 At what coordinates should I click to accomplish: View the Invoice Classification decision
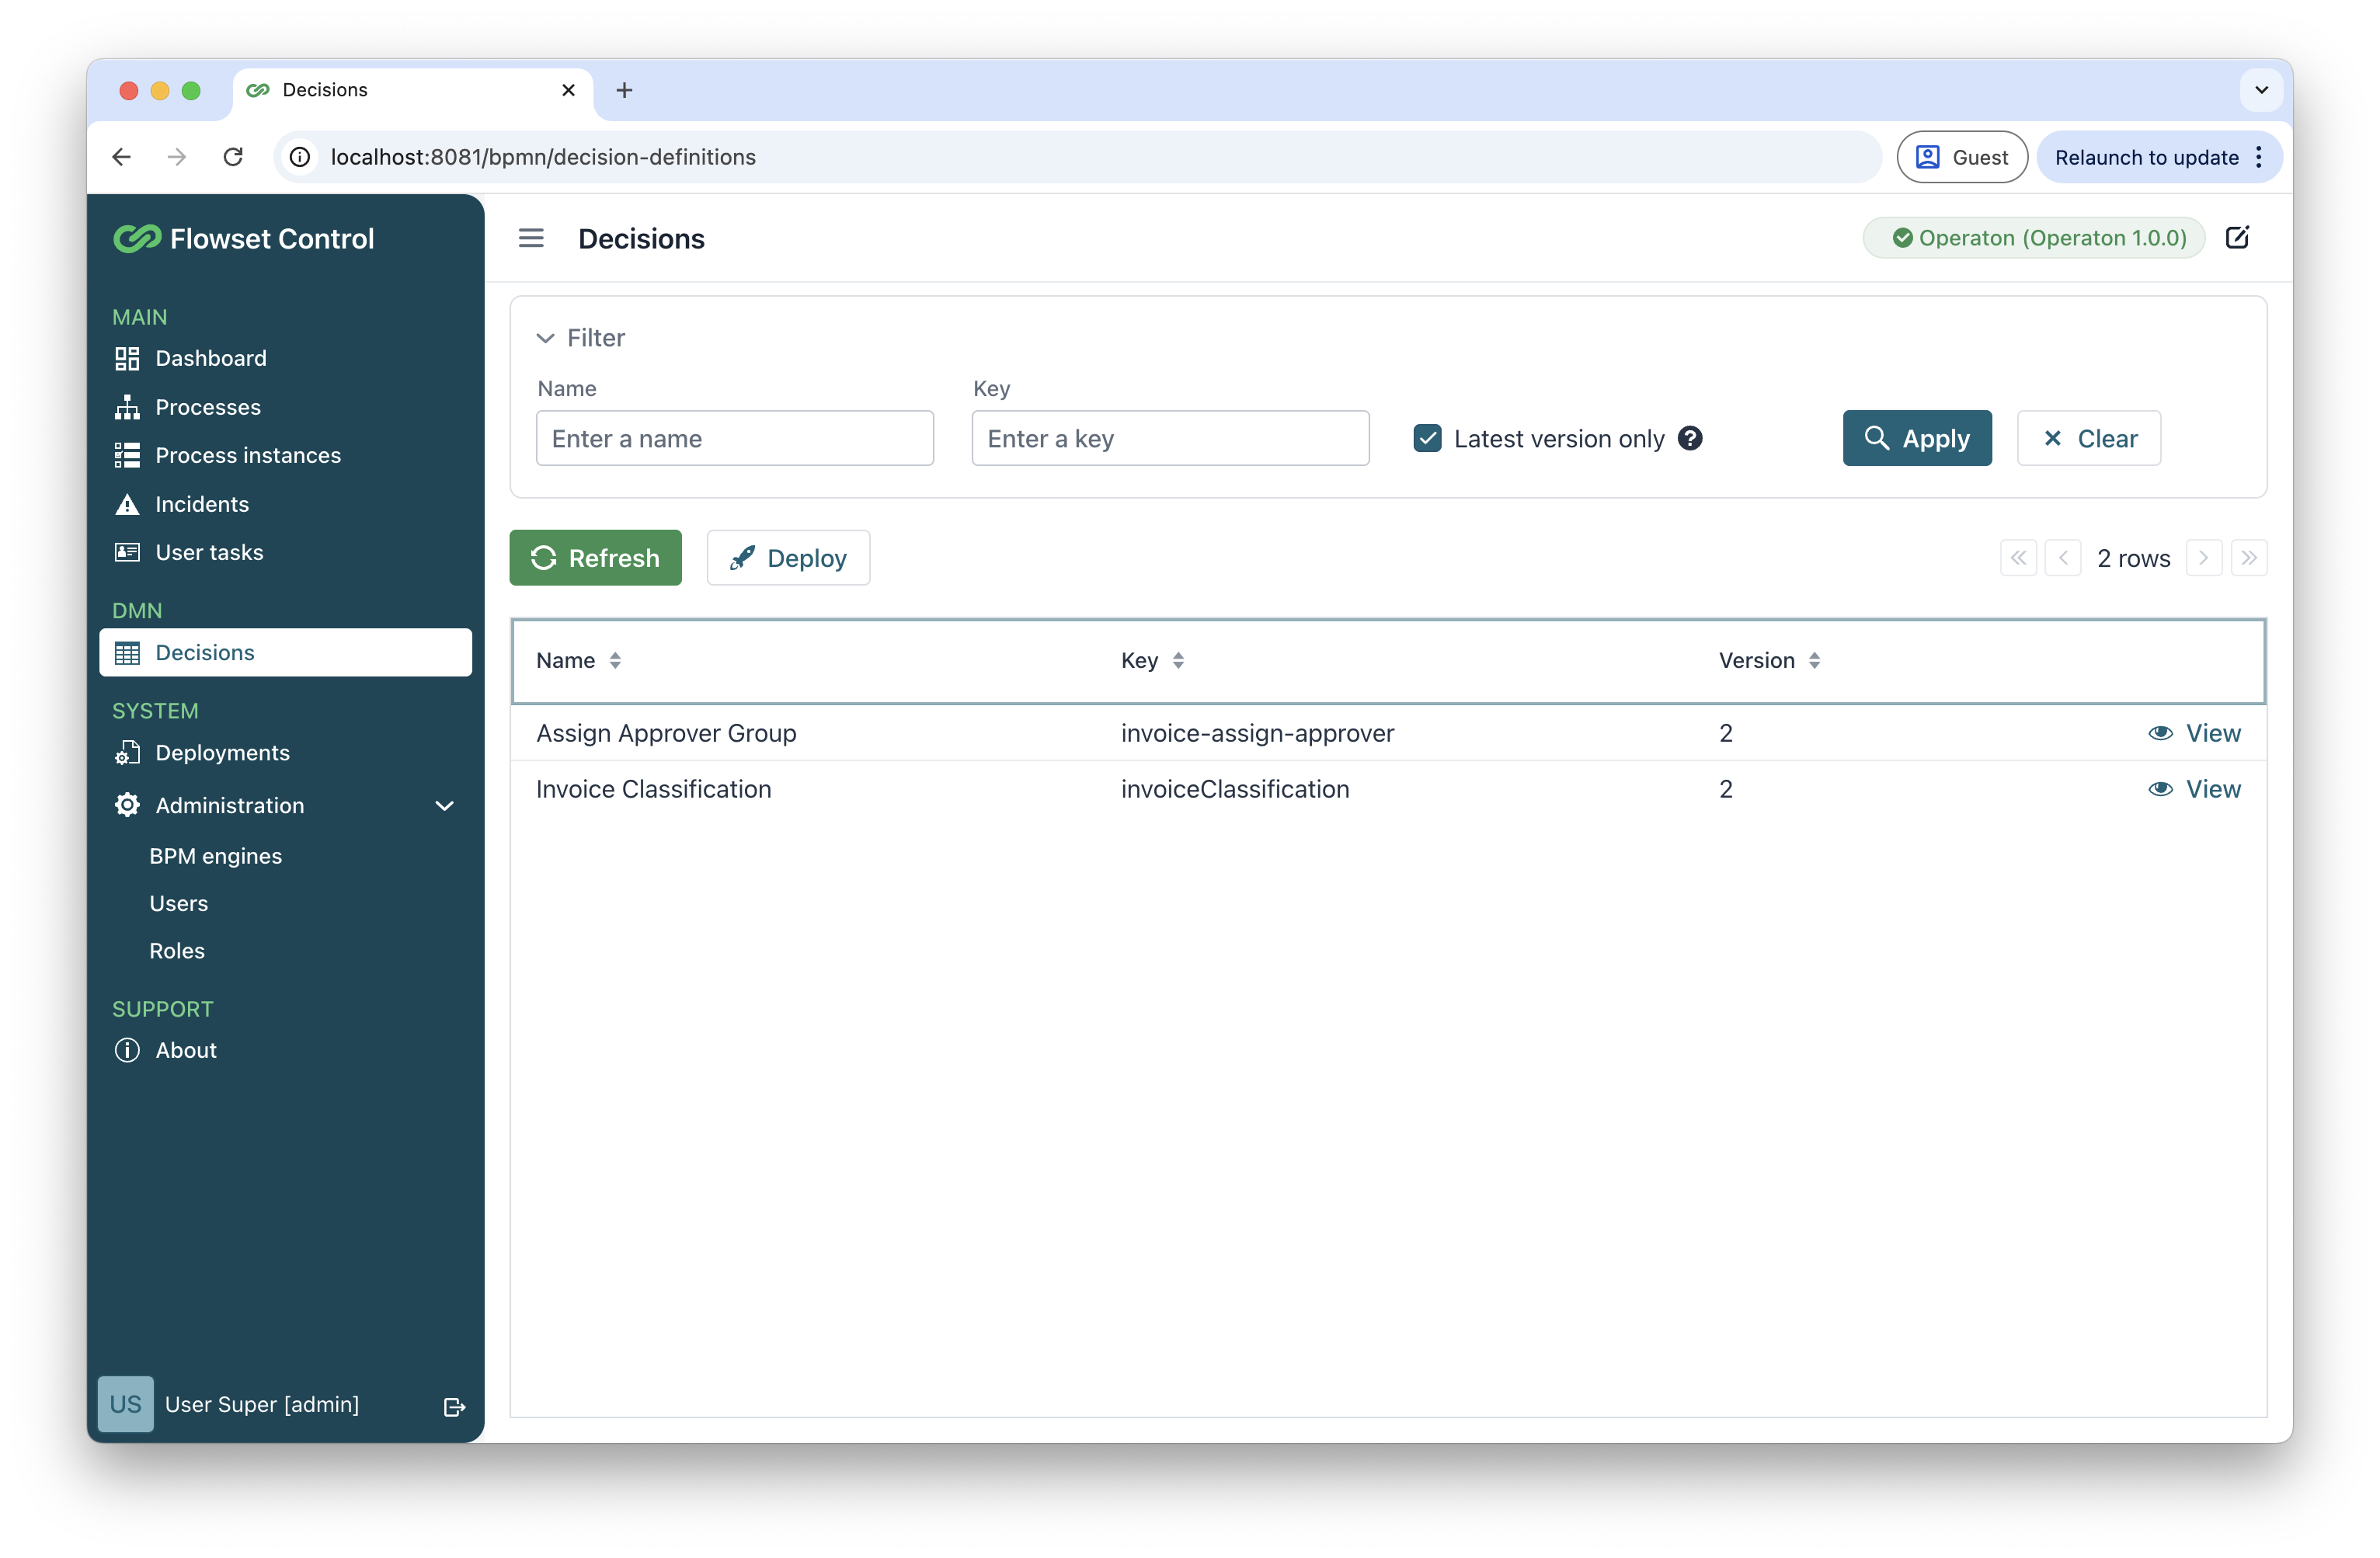pyautogui.click(x=2195, y=789)
